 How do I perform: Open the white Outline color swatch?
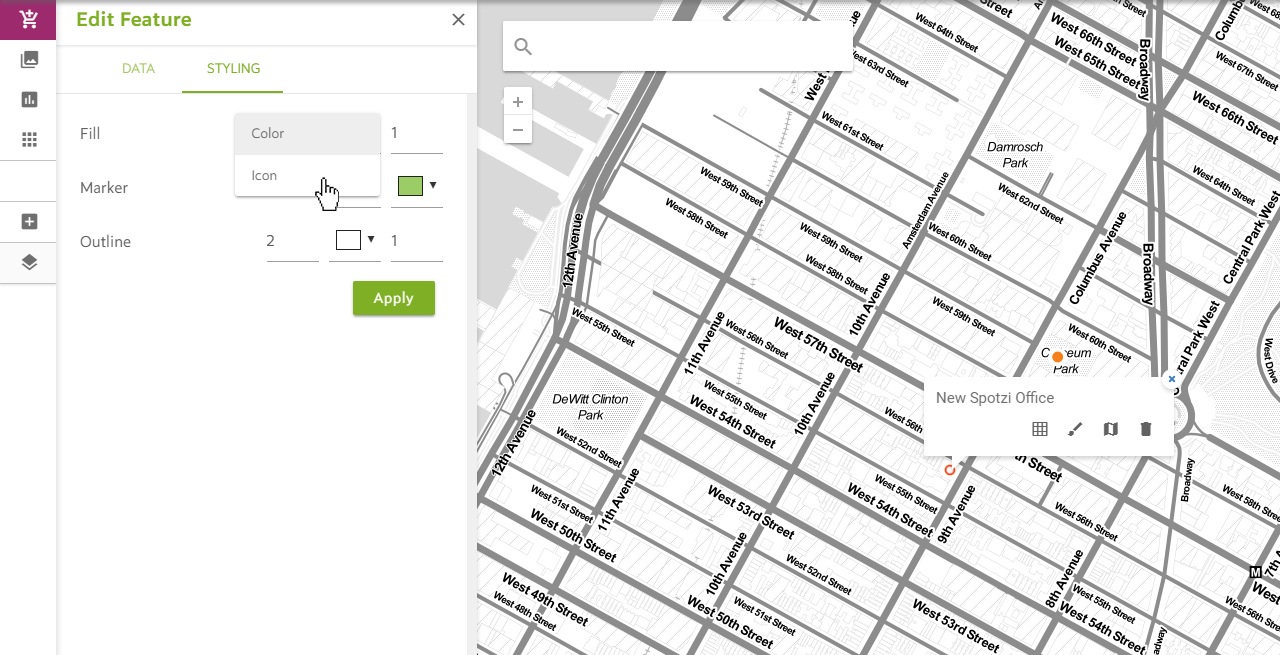(x=348, y=240)
